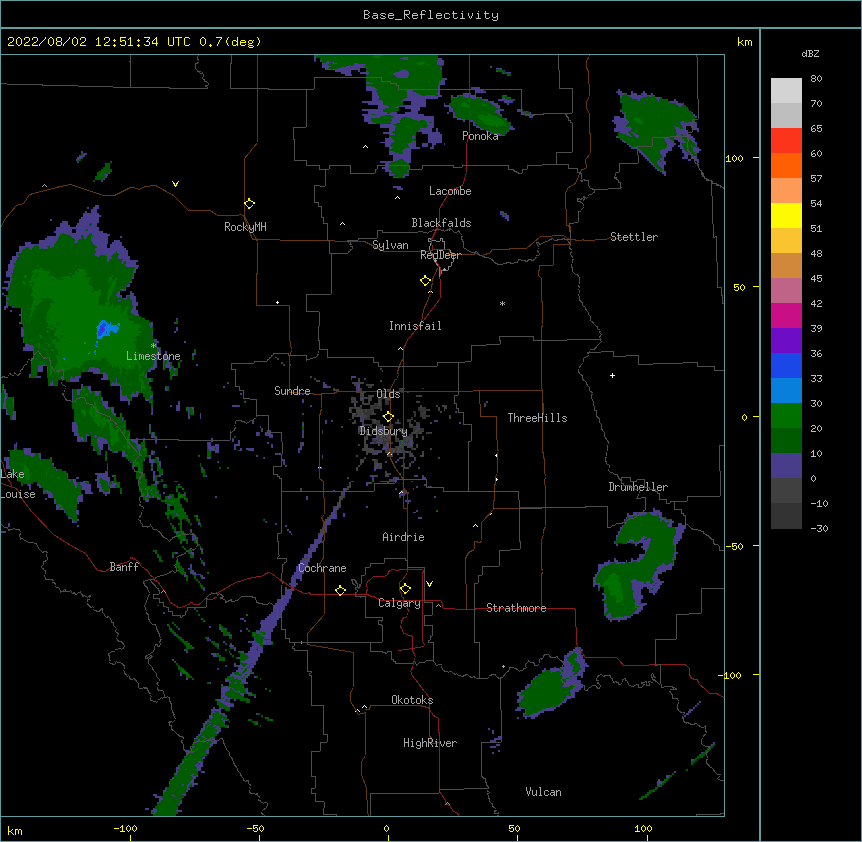Click the yellow diamond marker near RockyMH

click(250, 204)
